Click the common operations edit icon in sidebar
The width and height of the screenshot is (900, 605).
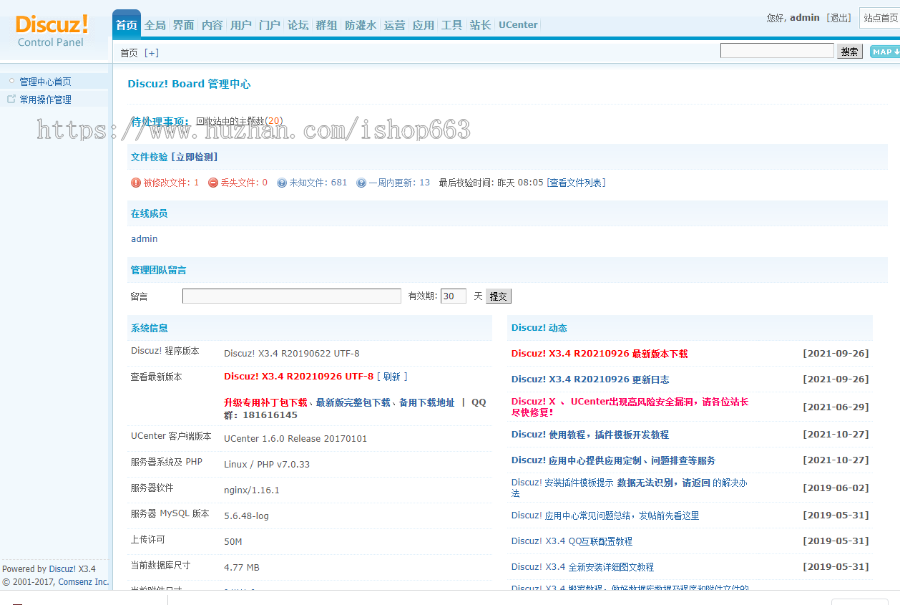[x=11, y=99]
